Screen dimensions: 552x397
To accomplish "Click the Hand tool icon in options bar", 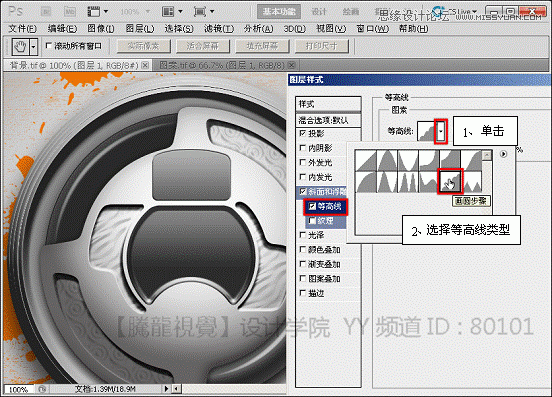I will point(20,46).
